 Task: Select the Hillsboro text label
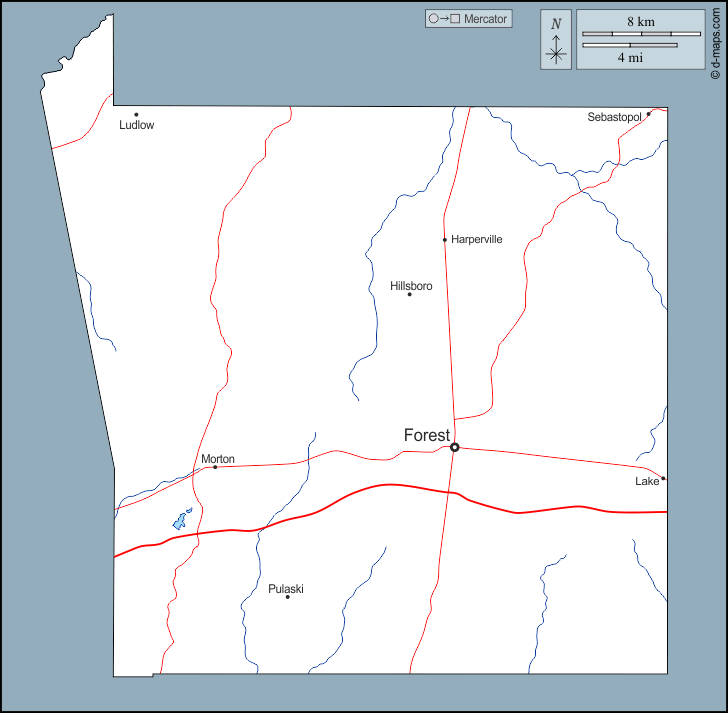[411, 286]
